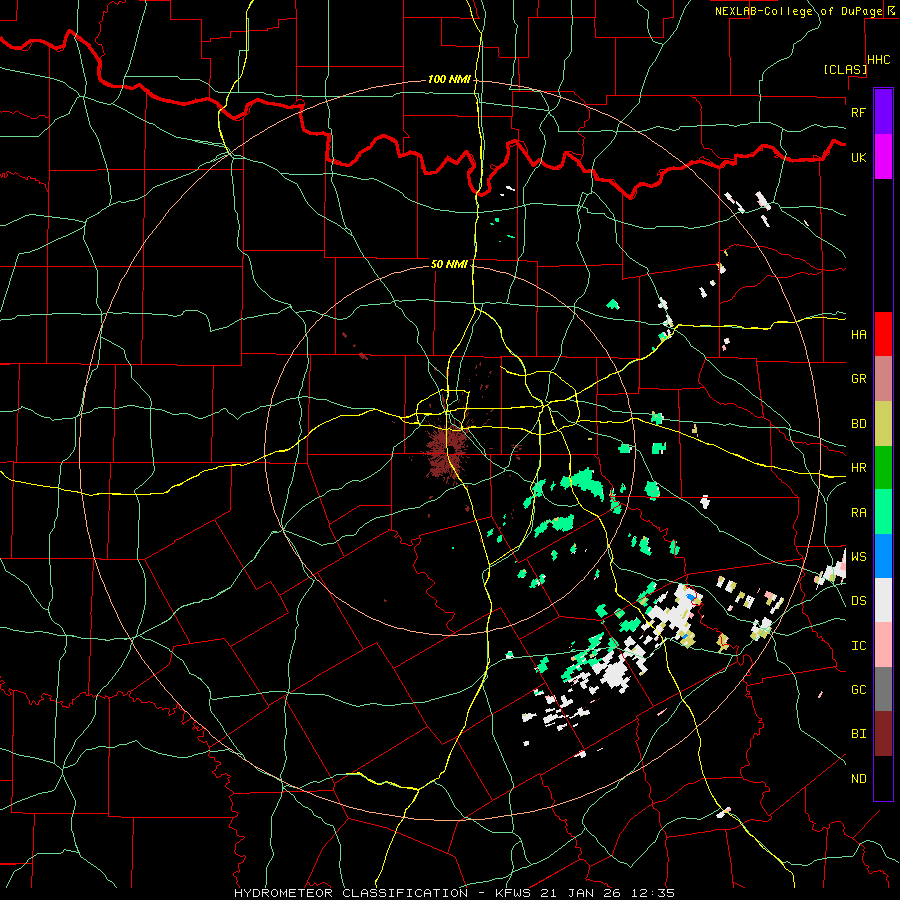The height and width of the screenshot is (900, 900).
Task: Click the RA legend label
Action: tap(858, 513)
